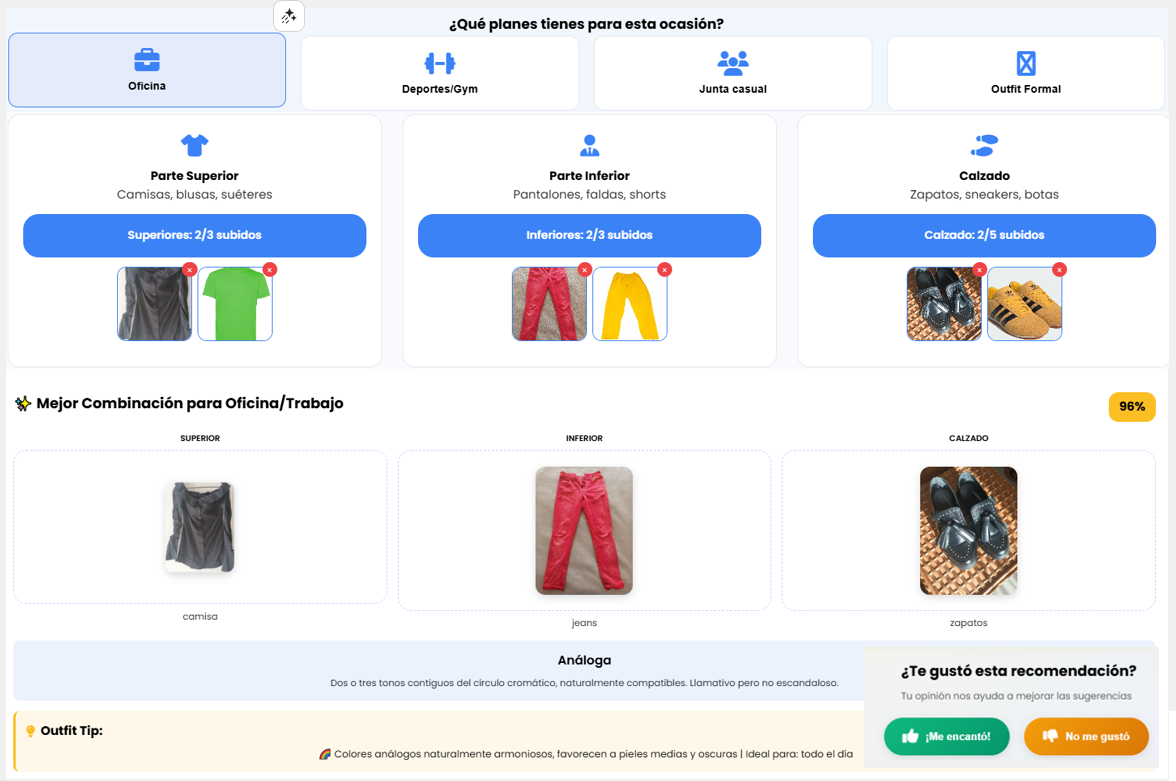Select the Junta casual option
Image resolution: width=1176 pixels, height=781 pixels.
pyautogui.click(x=732, y=73)
